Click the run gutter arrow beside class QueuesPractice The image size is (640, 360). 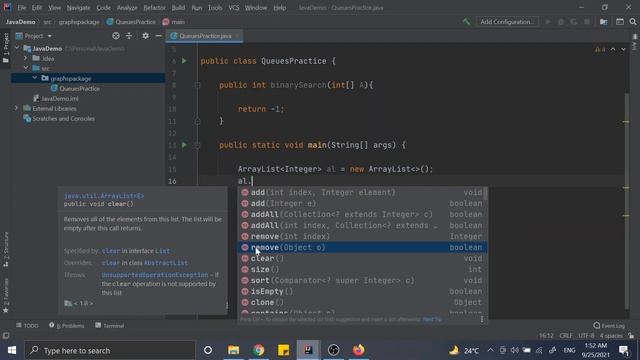184,61
